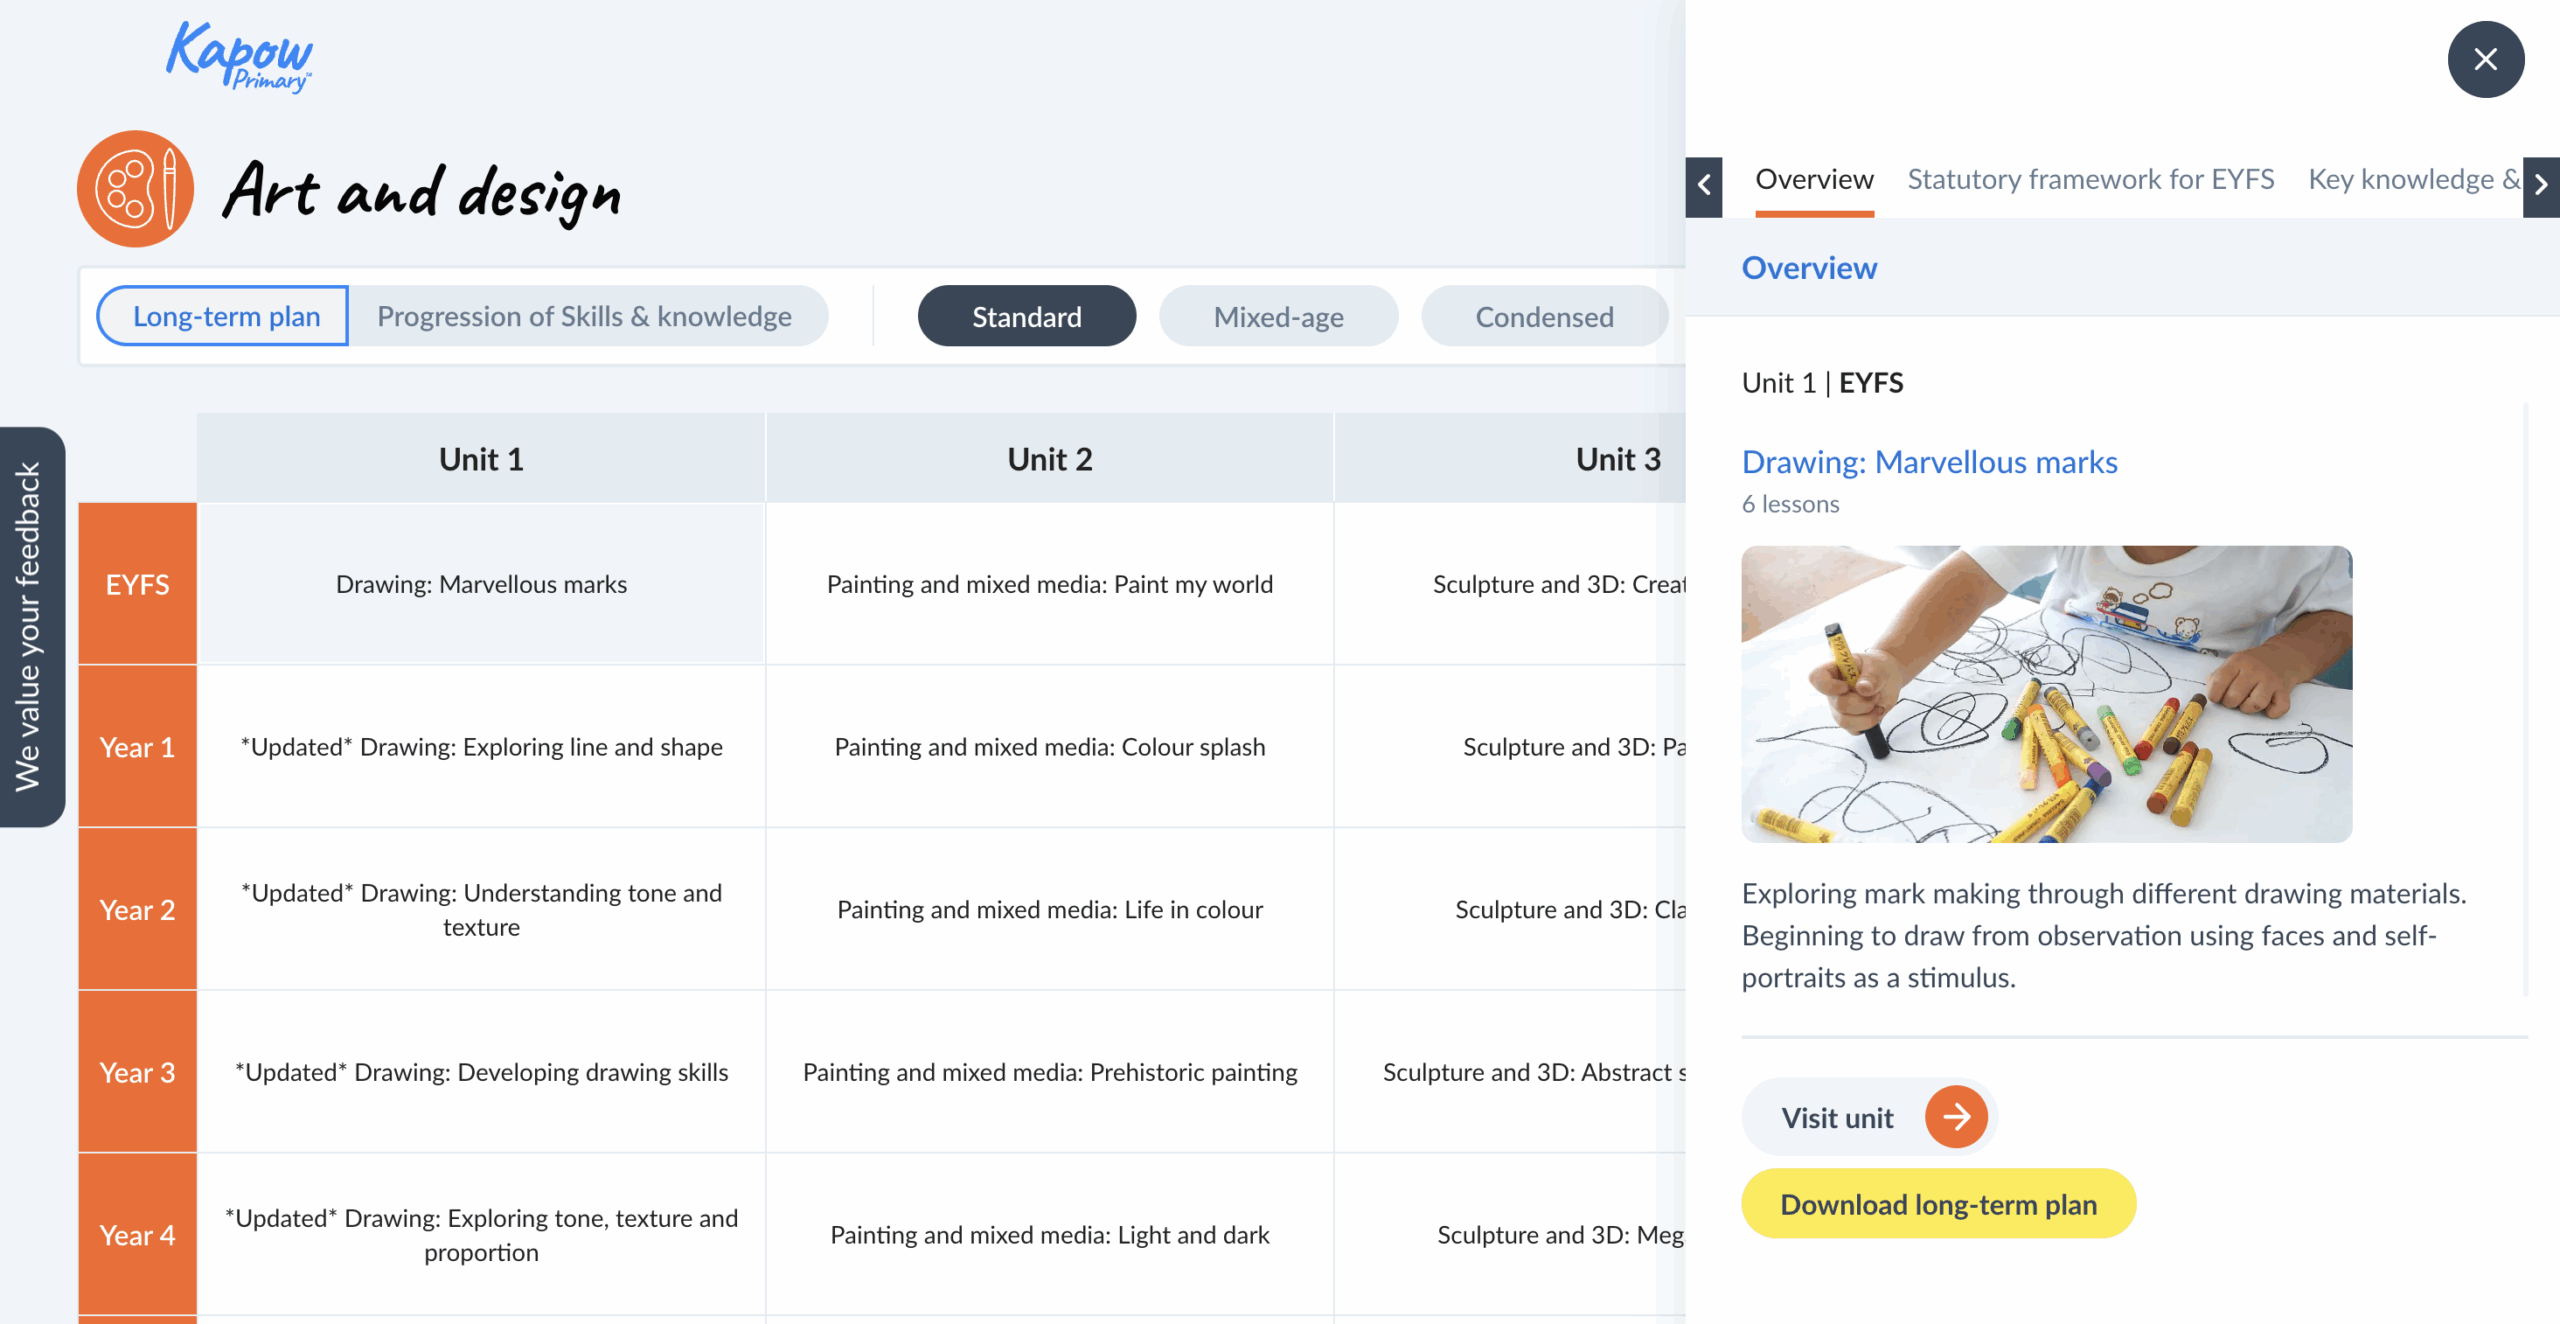
Task: Choose the Standard plan option
Action: click(x=1027, y=316)
